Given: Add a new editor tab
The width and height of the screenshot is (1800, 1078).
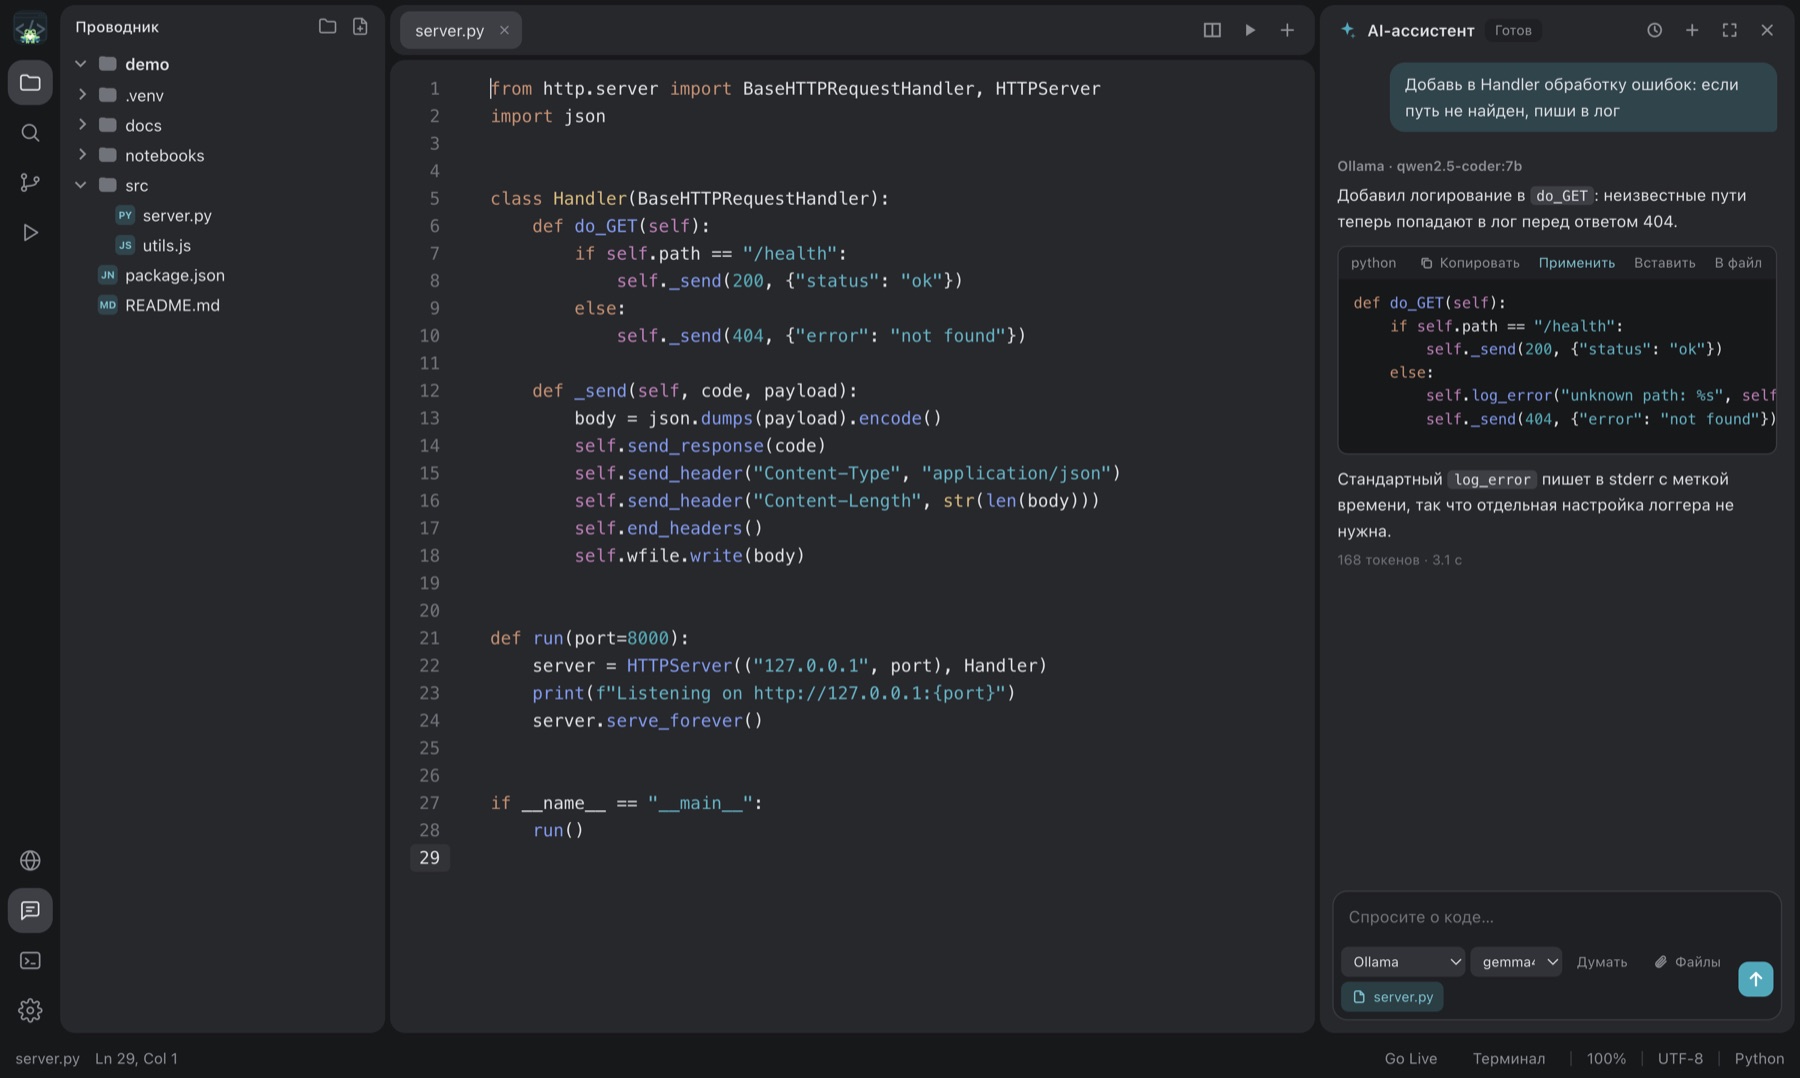Looking at the screenshot, I should point(1287,30).
